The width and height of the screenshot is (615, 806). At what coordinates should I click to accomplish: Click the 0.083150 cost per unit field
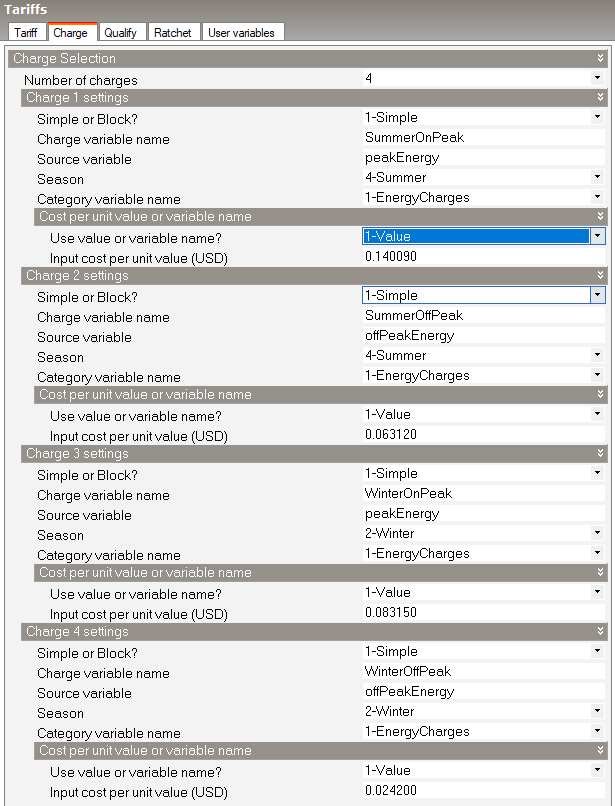click(x=480, y=613)
